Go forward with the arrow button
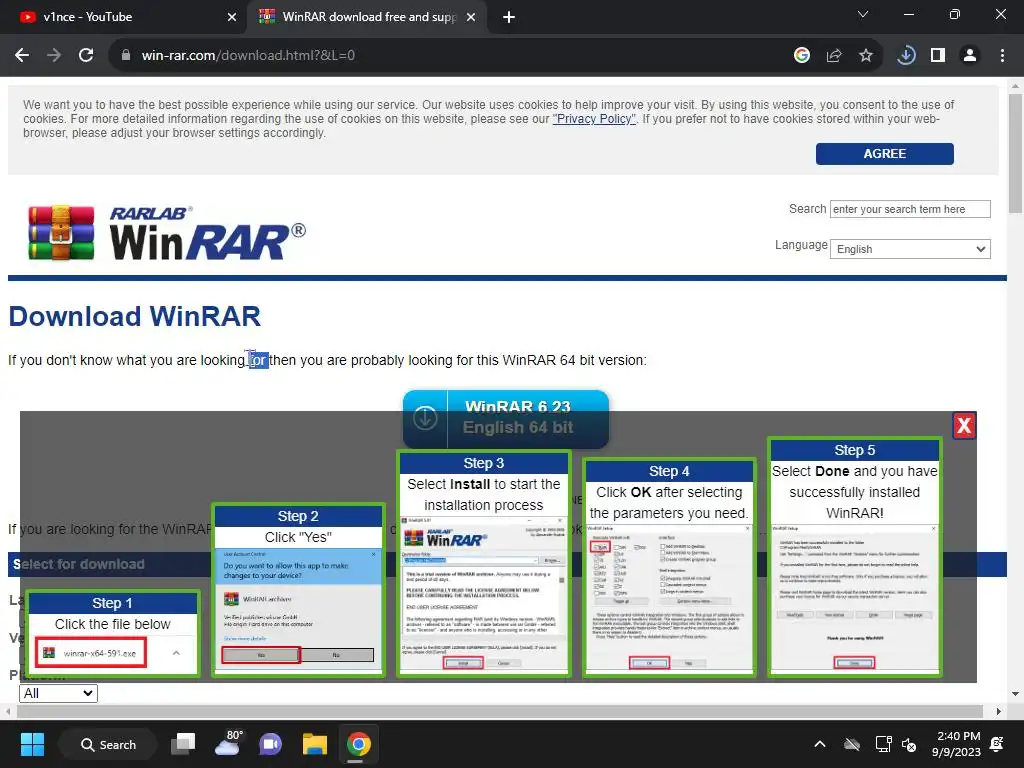Image resolution: width=1024 pixels, height=768 pixels. [54, 56]
